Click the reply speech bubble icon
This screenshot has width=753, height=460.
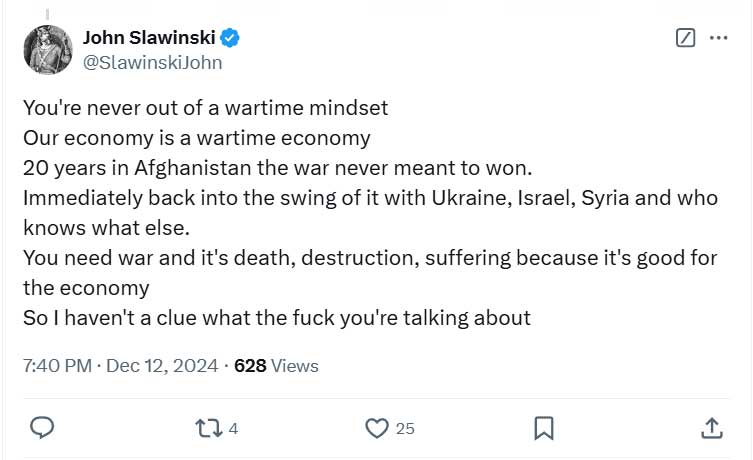point(42,428)
